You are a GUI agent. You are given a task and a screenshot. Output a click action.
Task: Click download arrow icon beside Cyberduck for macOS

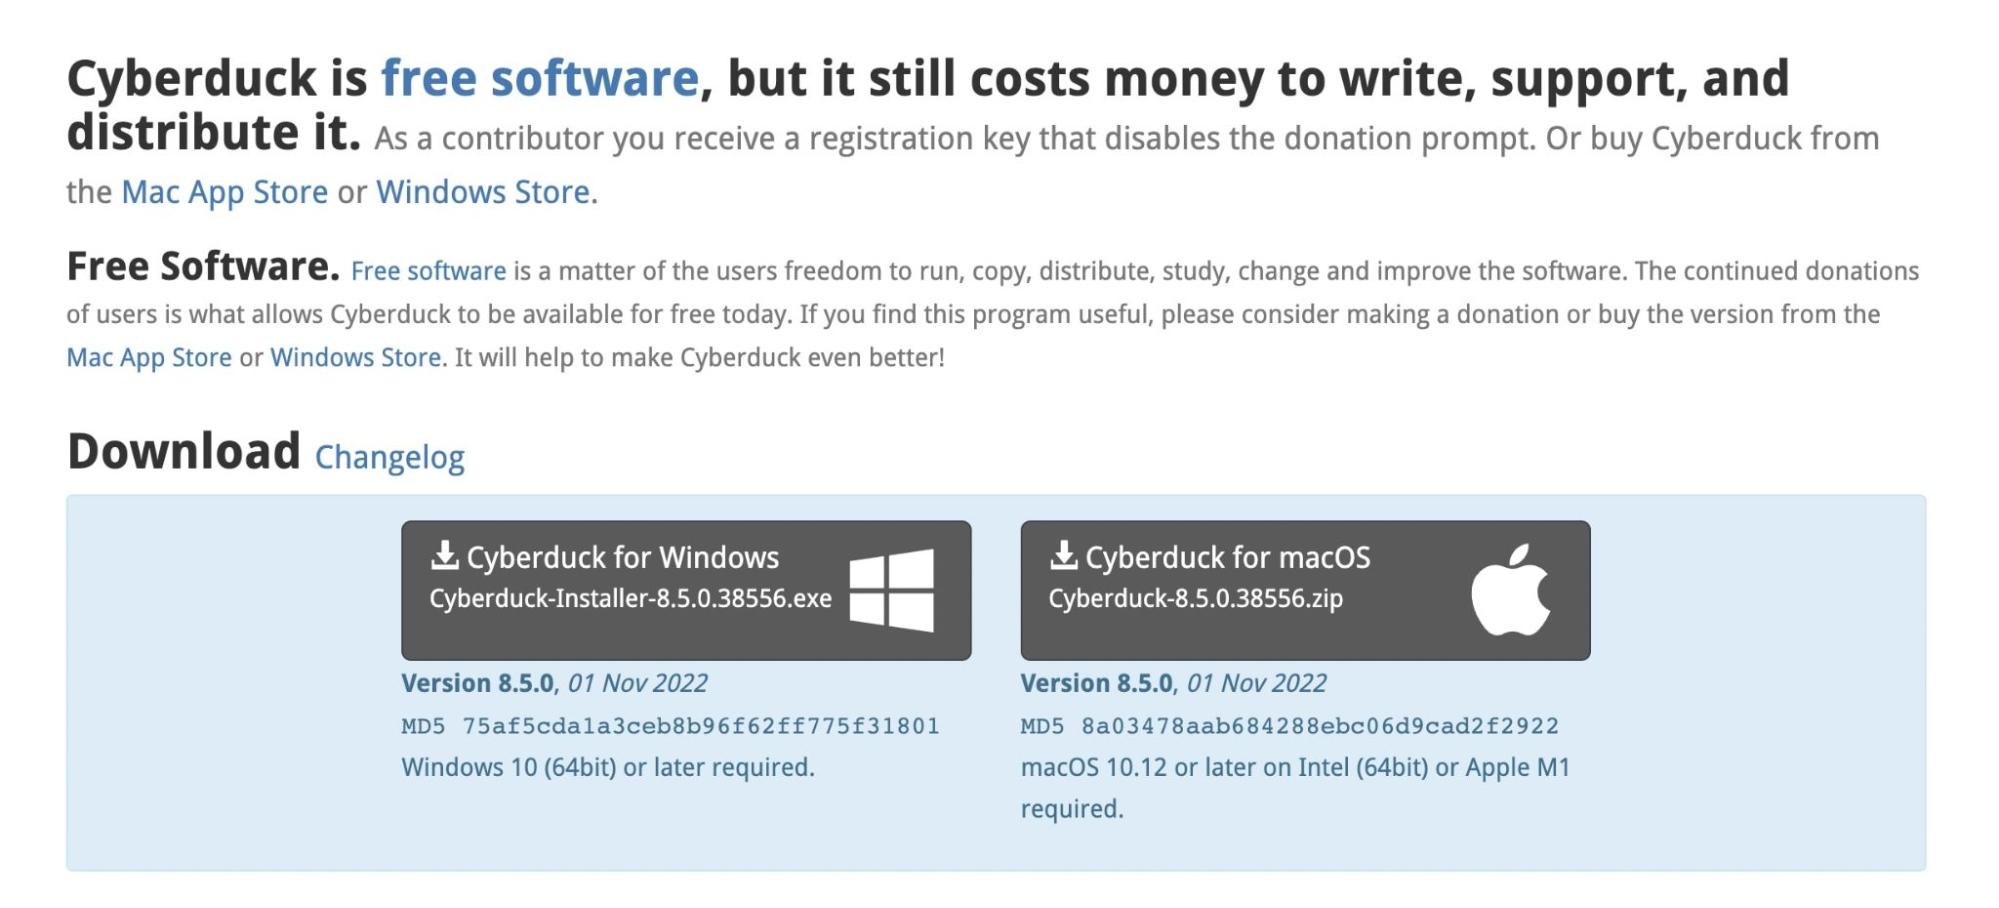(1063, 555)
